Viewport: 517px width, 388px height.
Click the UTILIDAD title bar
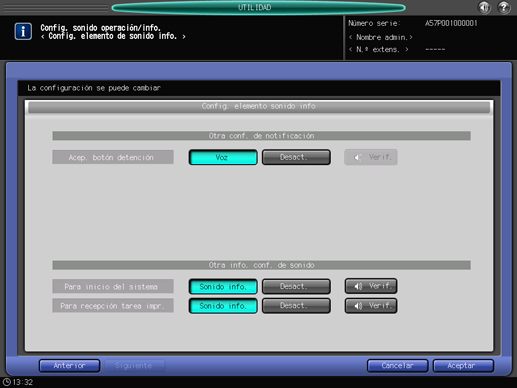pos(258,7)
